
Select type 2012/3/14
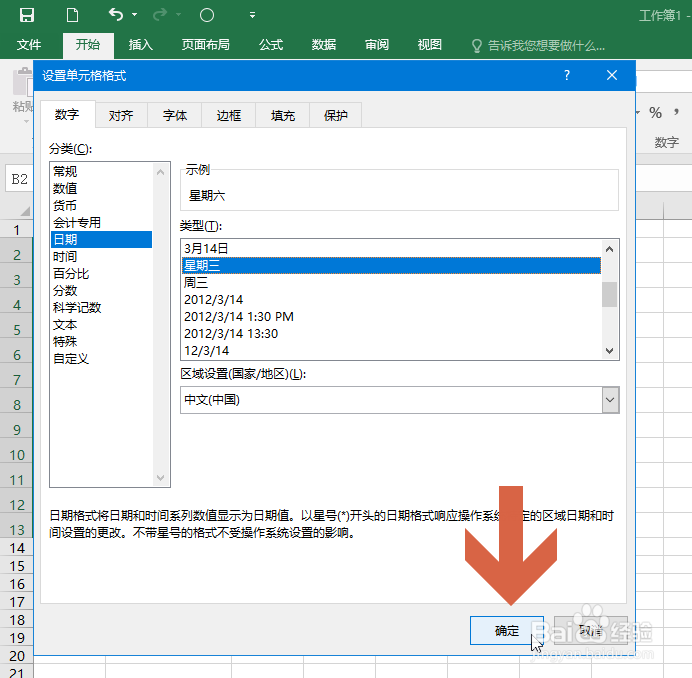tap(391, 300)
